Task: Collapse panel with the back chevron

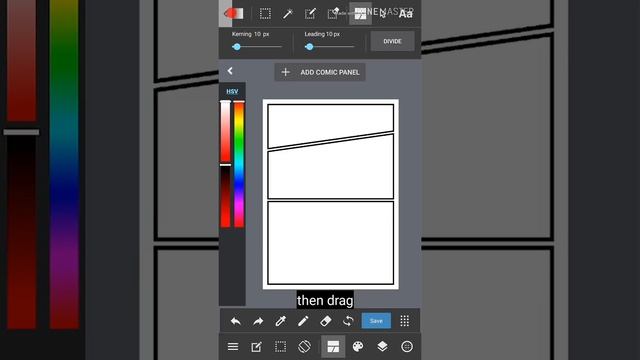Action: tap(230, 71)
